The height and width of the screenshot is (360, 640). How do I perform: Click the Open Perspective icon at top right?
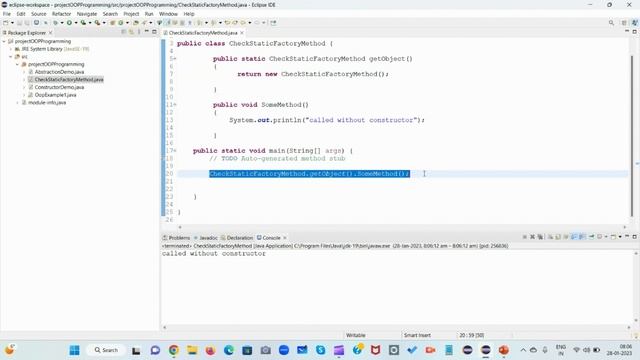(x=624, y=23)
